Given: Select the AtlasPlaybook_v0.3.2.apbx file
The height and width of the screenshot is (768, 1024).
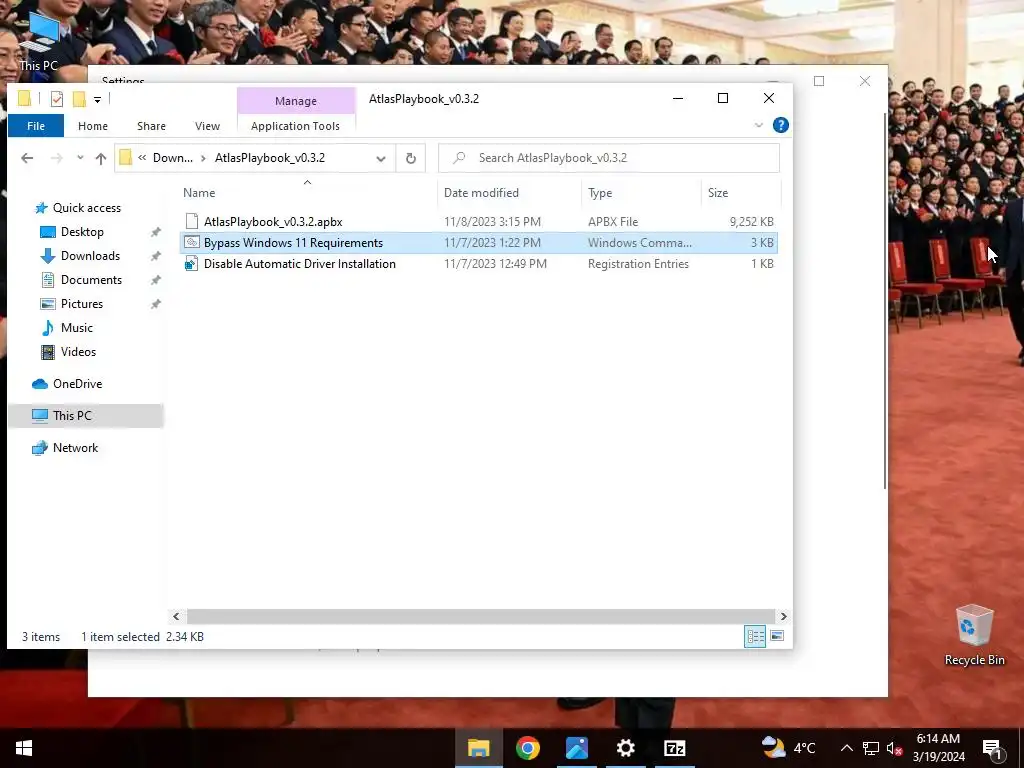Looking at the screenshot, I should click(x=273, y=222).
